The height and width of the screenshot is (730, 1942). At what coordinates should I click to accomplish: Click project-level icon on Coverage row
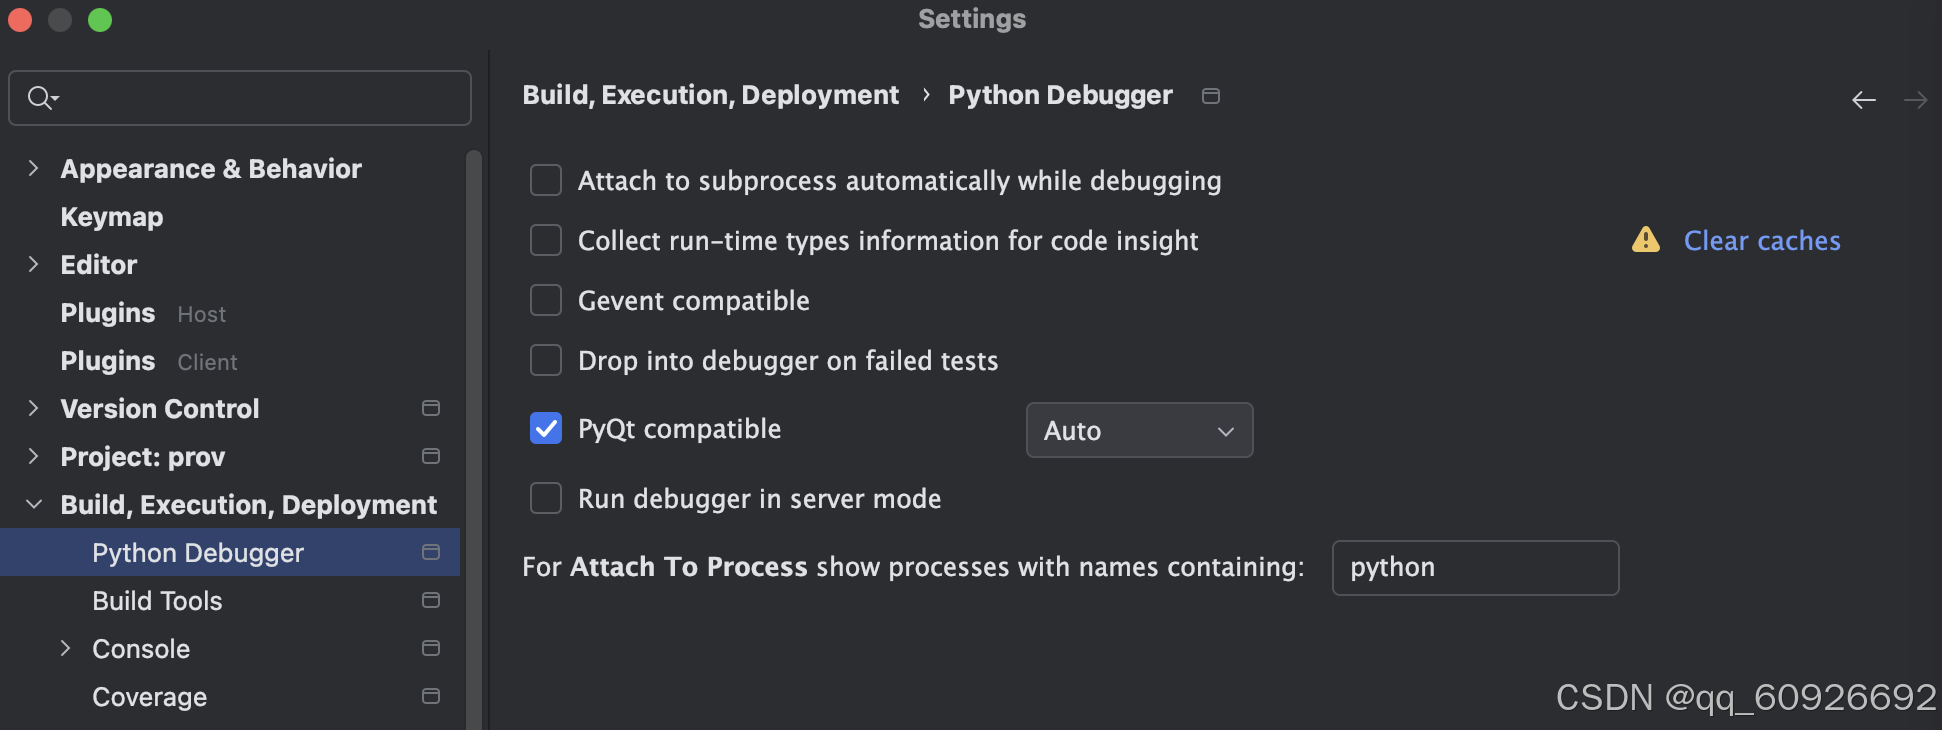click(x=431, y=696)
